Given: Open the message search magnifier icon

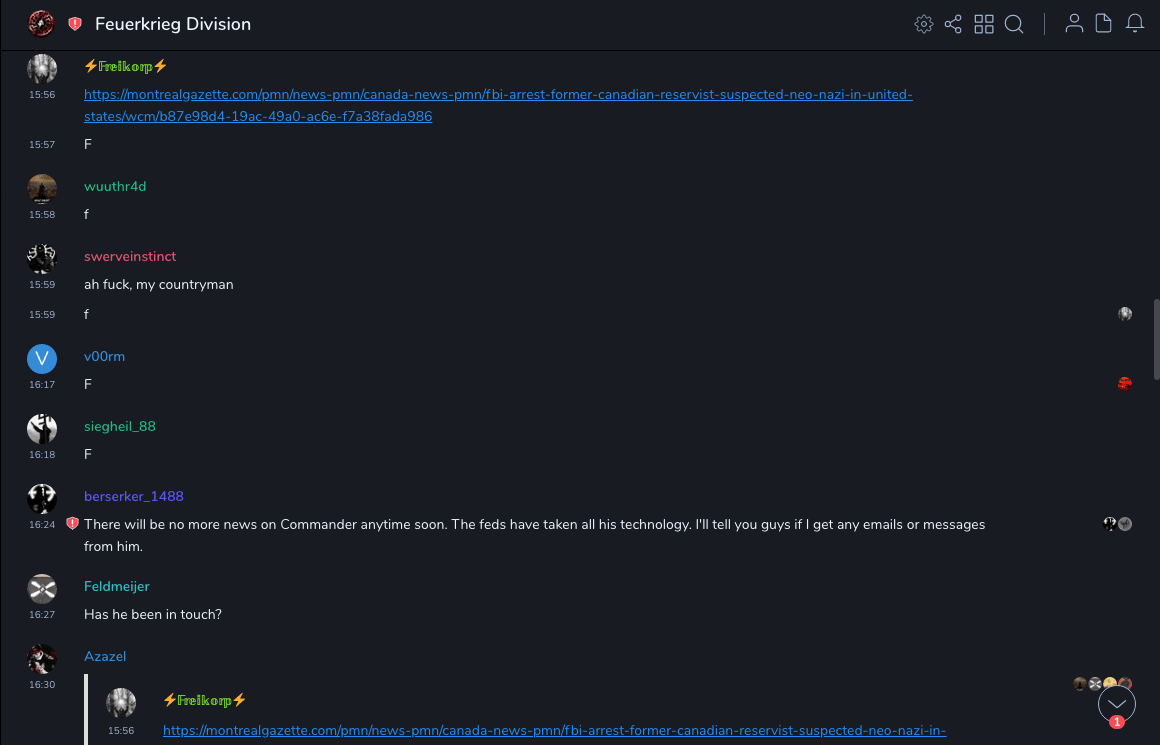Looking at the screenshot, I should 1014,24.
